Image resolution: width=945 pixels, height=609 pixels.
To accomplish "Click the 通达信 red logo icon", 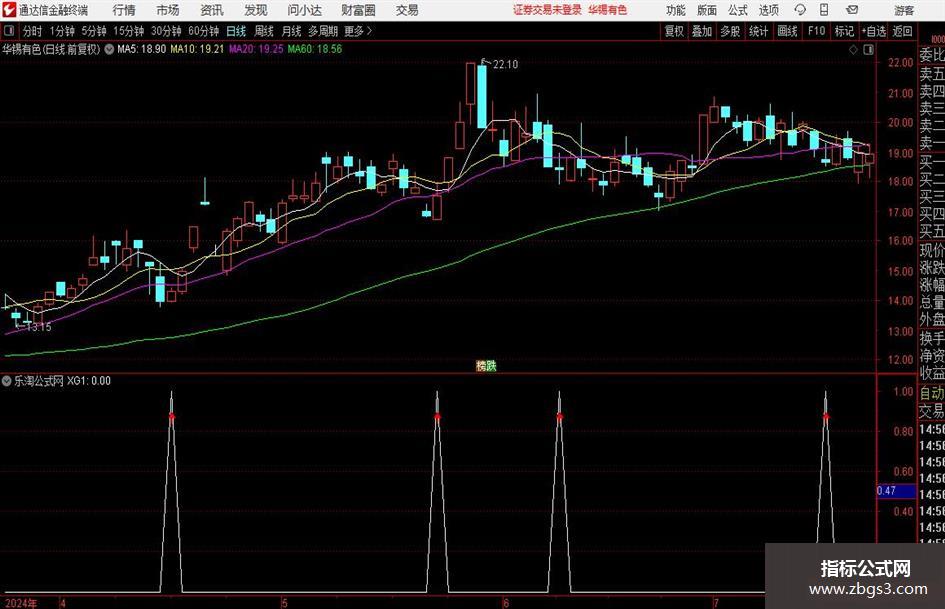I will pos(9,10).
